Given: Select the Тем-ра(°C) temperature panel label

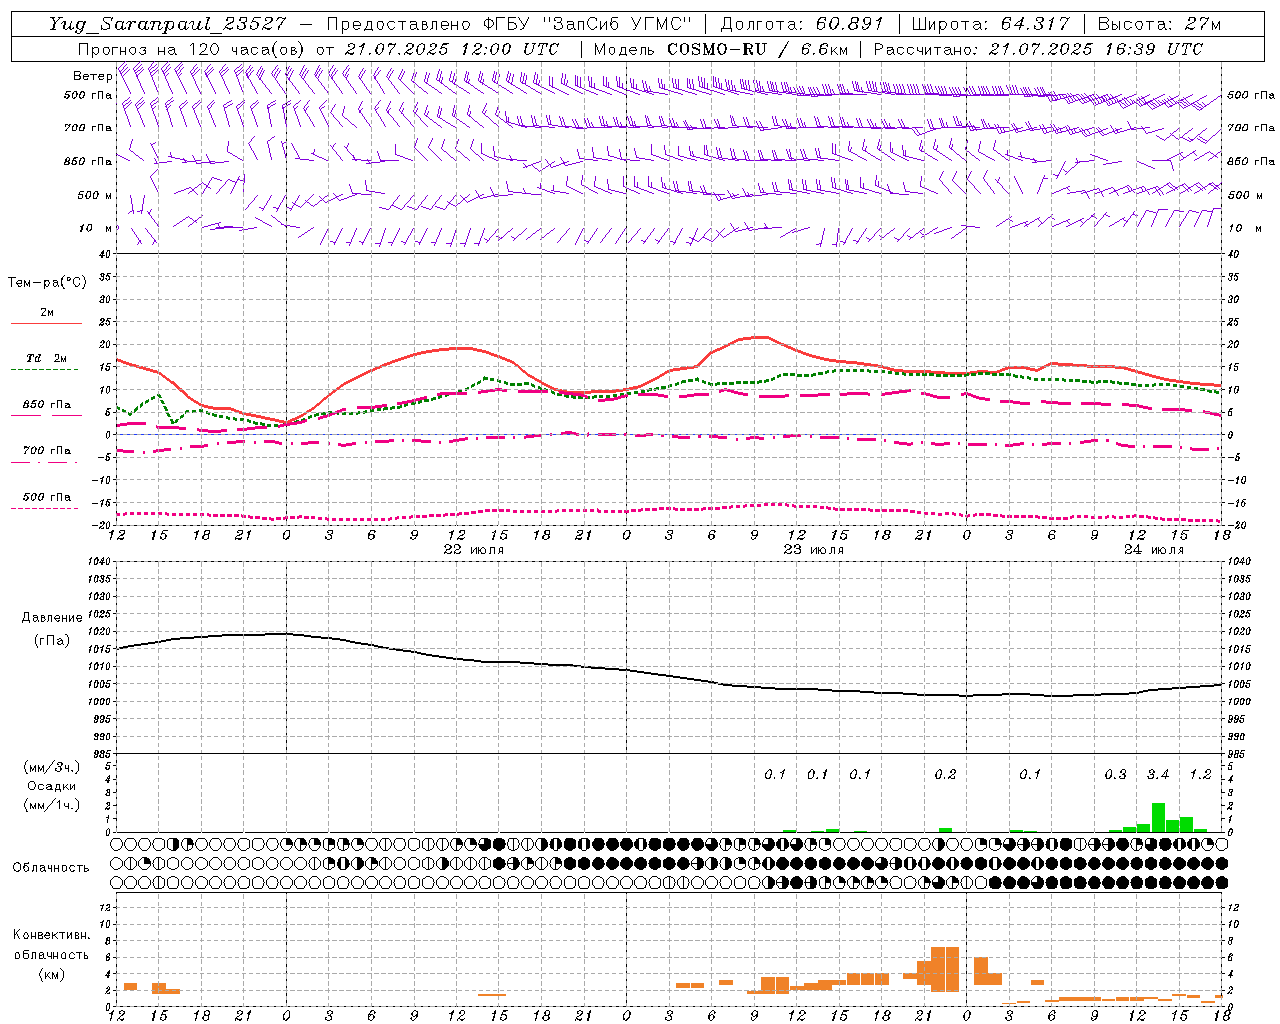Looking at the screenshot, I should 47,283.
